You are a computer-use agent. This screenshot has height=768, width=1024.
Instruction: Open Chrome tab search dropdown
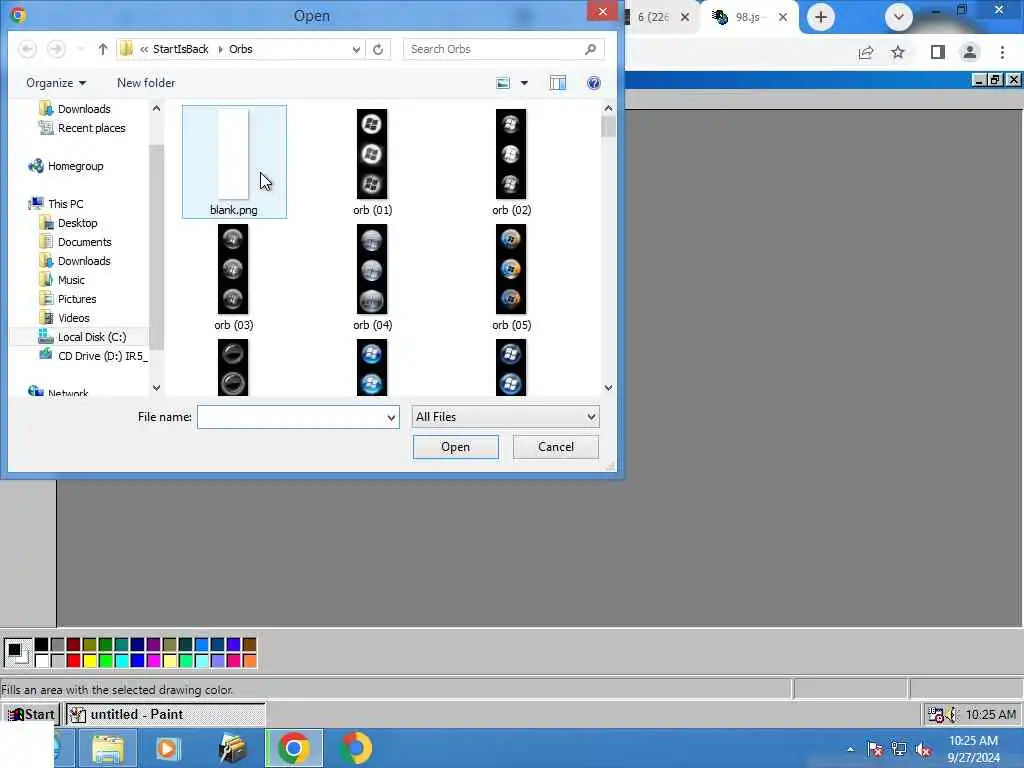click(x=899, y=17)
